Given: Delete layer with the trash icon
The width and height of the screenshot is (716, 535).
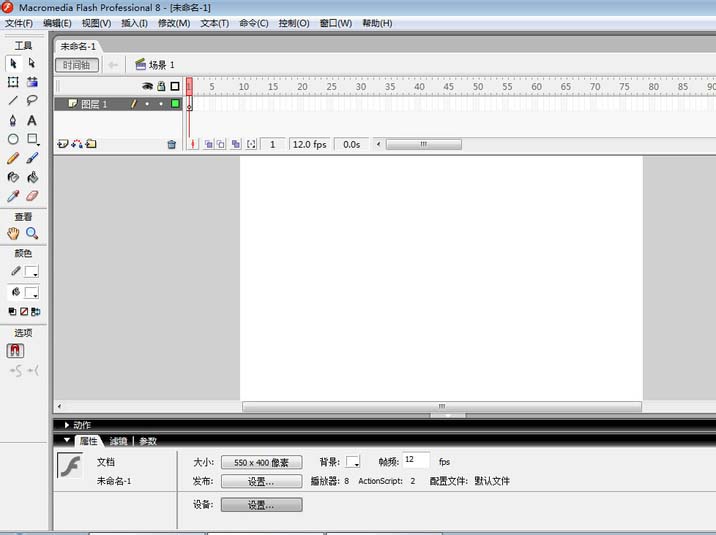Looking at the screenshot, I should click(172, 145).
